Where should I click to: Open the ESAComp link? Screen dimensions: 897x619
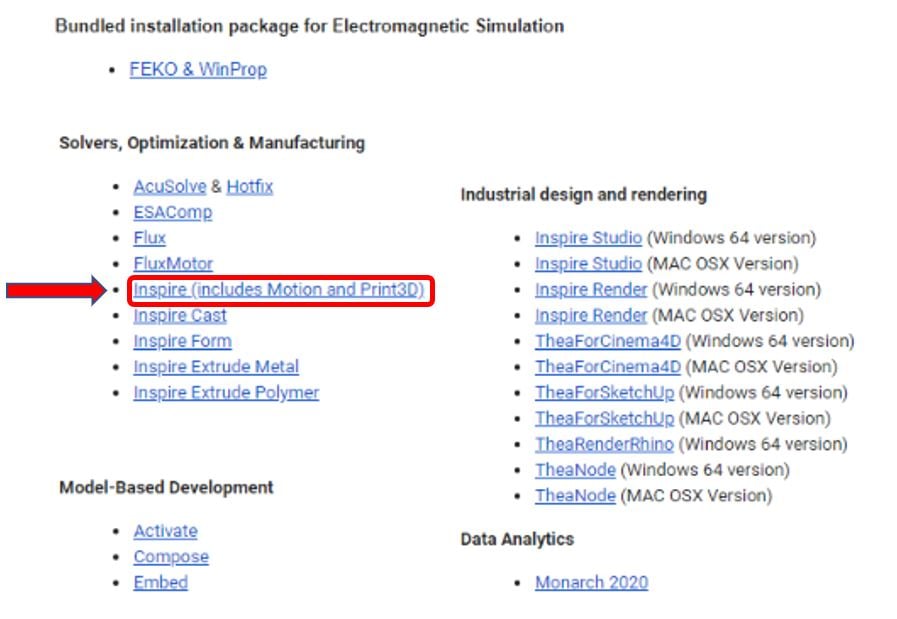(x=173, y=212)
